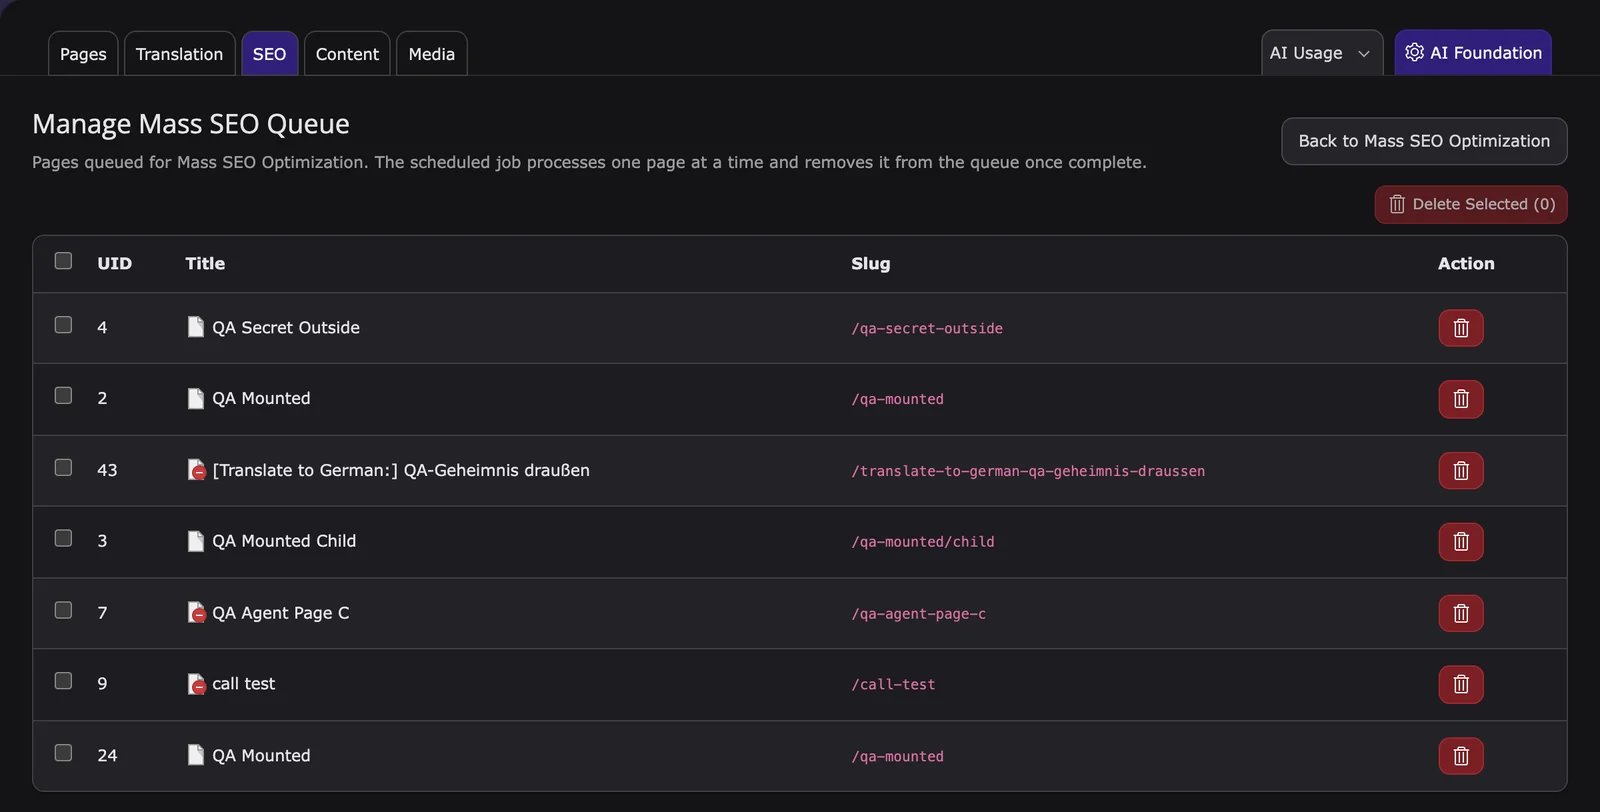Click the trash button for call test
The height and width of the screenshot is (812, 1600).
coord(1461,684)
